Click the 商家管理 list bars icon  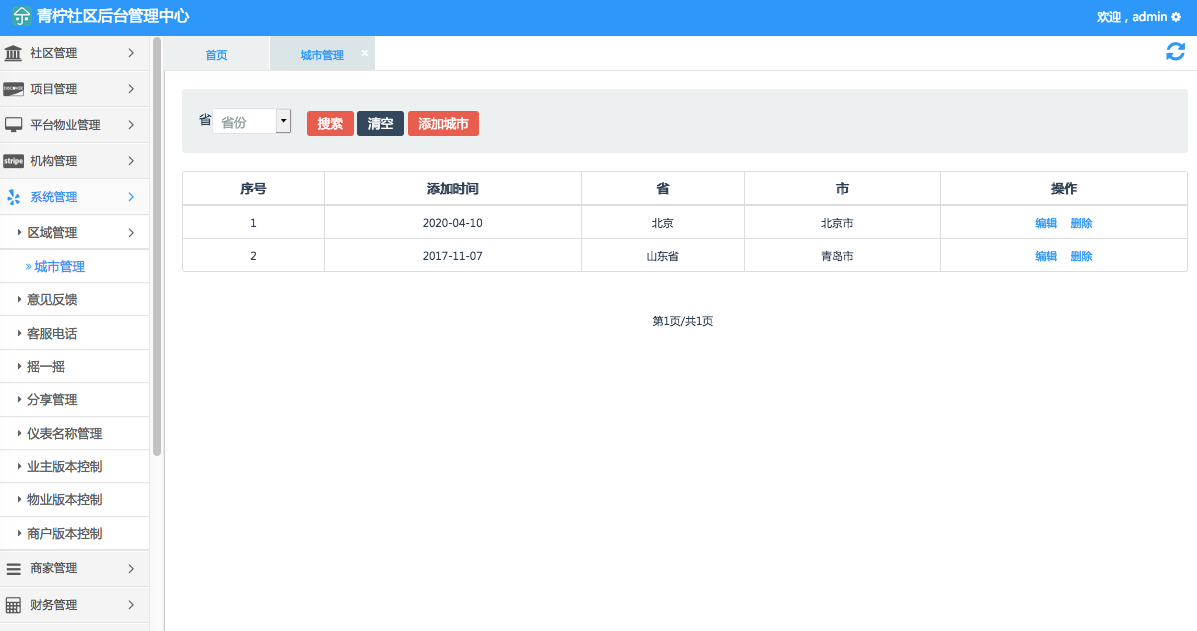click(x=13, y=569)
